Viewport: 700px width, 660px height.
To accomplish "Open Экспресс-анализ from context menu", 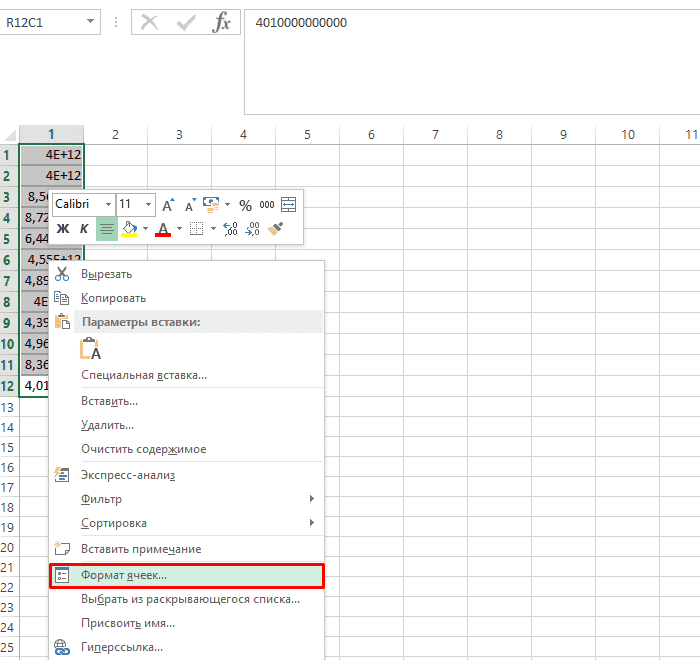I will pos(187,475).
